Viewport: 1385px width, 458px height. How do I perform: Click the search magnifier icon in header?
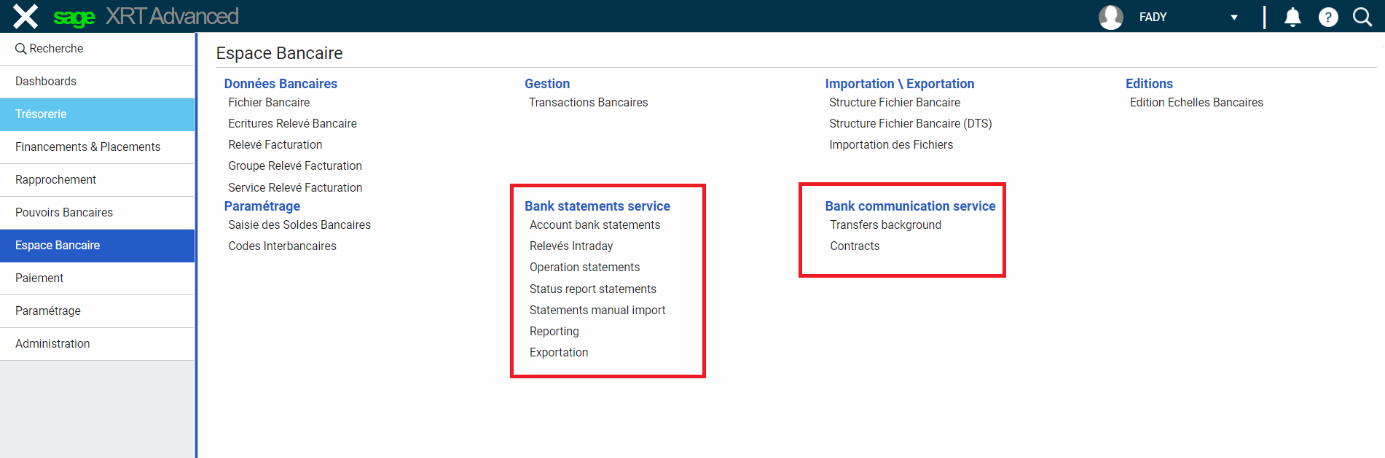coord(1362,17)
